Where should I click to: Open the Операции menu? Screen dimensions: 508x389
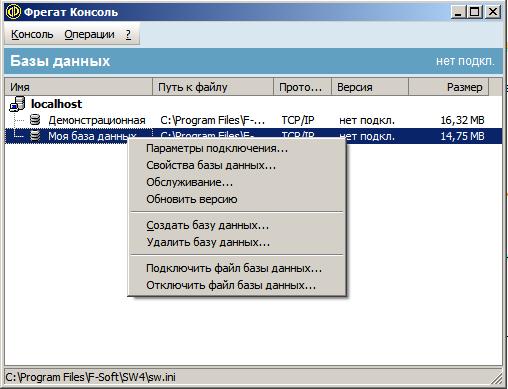click(89, 34)
